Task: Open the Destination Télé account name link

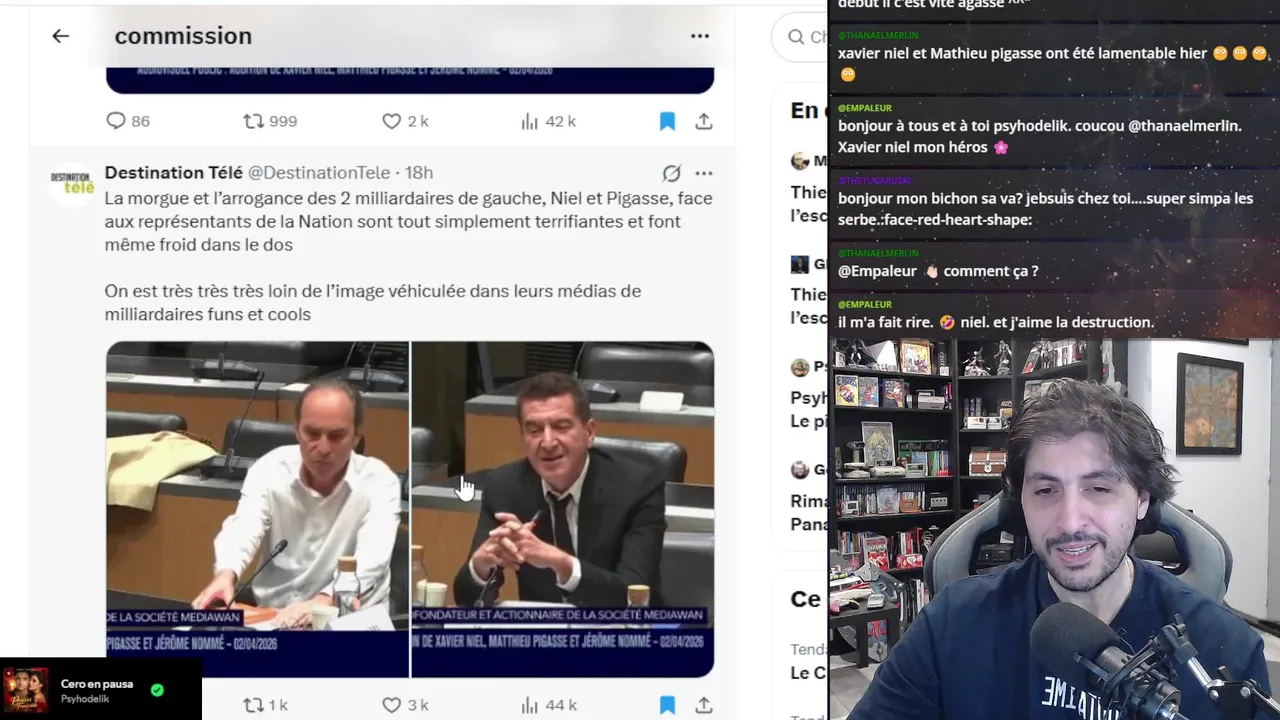Action: (174, 173)
